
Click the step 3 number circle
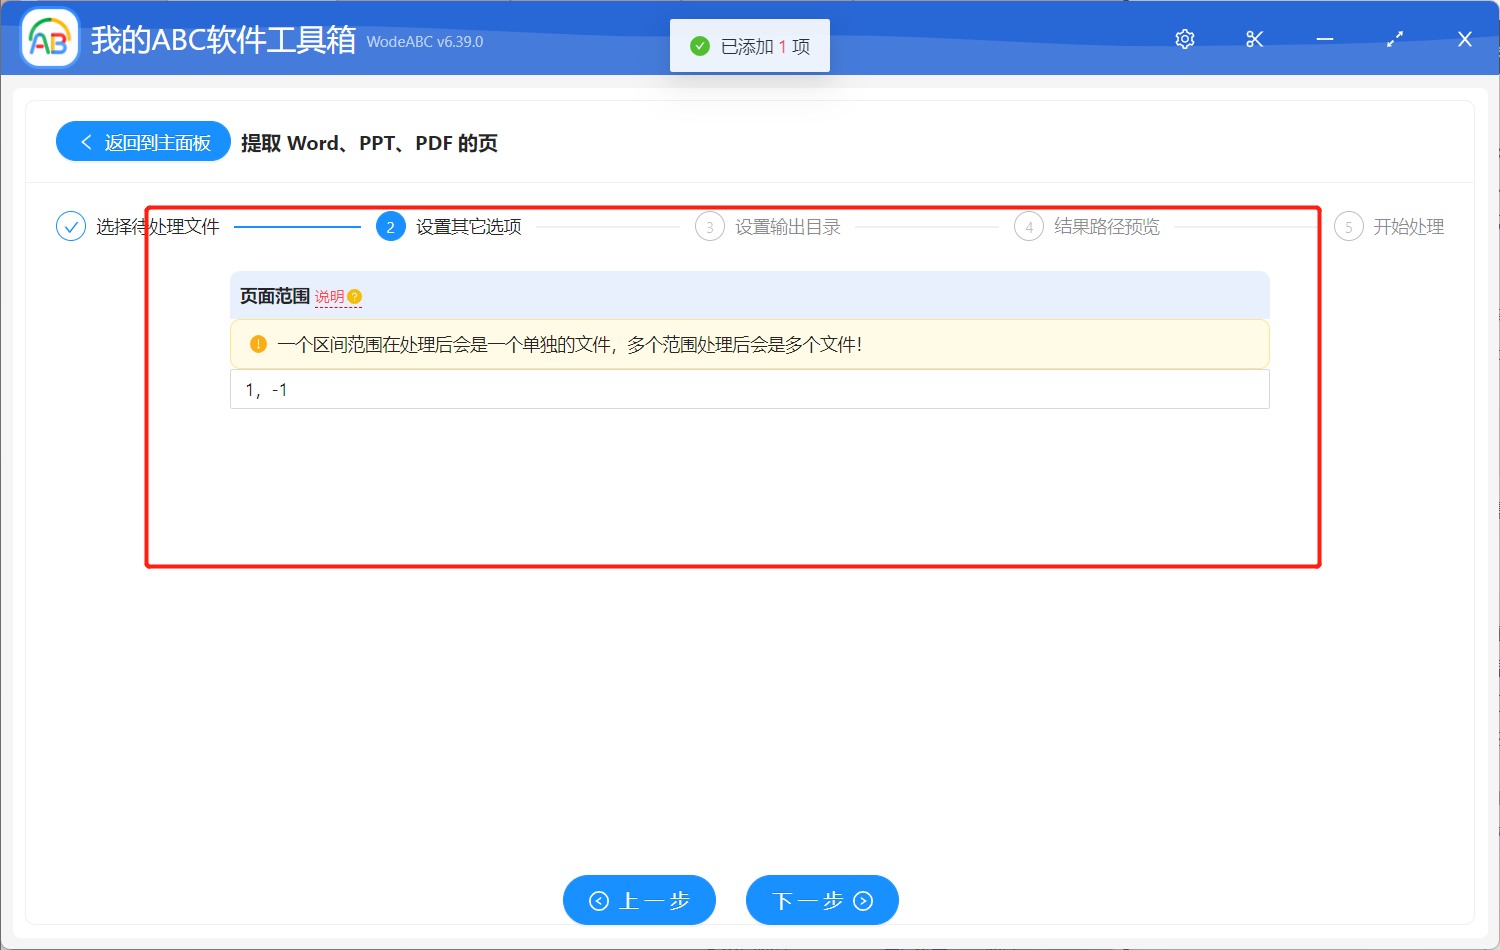click(x=710, y=227)
